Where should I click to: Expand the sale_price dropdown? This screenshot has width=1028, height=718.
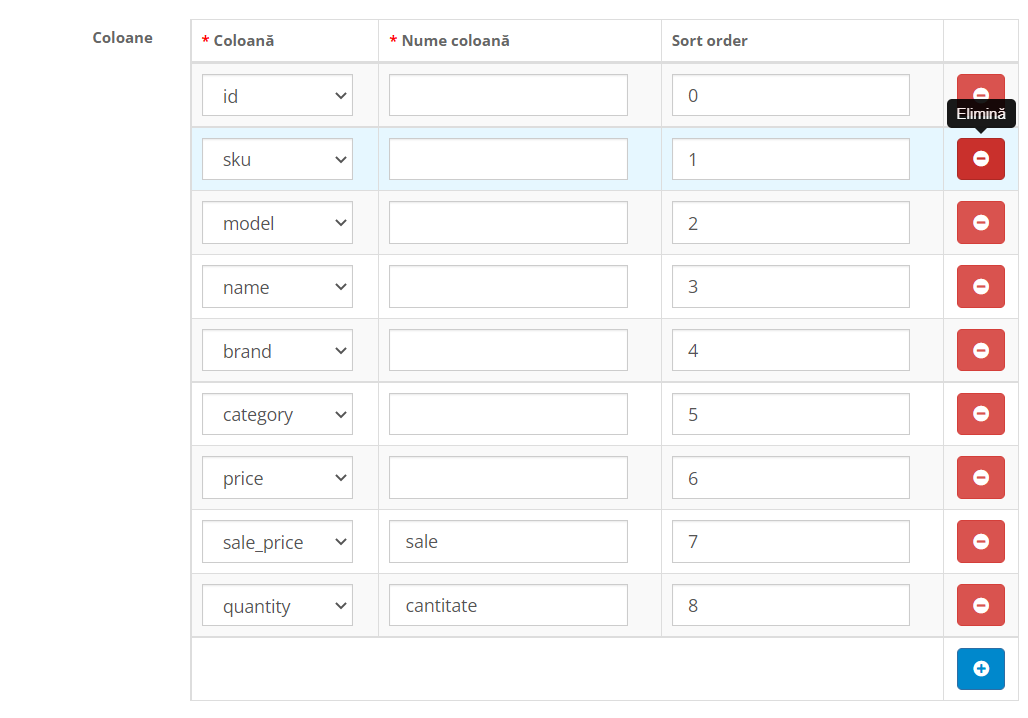click(x=277, y=542)
